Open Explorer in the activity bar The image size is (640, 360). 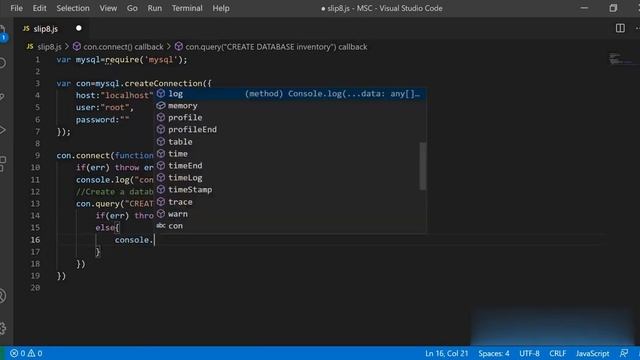[x=3, y=33]
